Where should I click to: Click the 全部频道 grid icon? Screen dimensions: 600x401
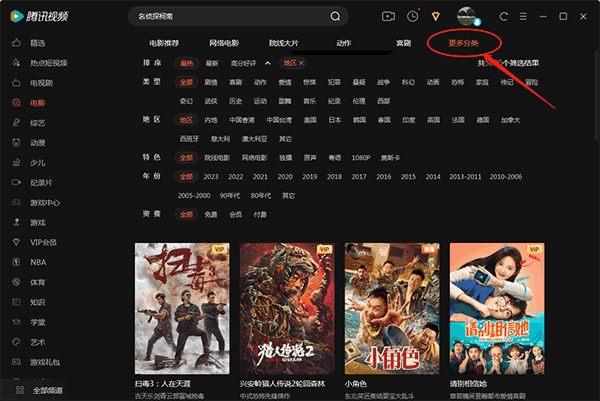coord(20,390)
